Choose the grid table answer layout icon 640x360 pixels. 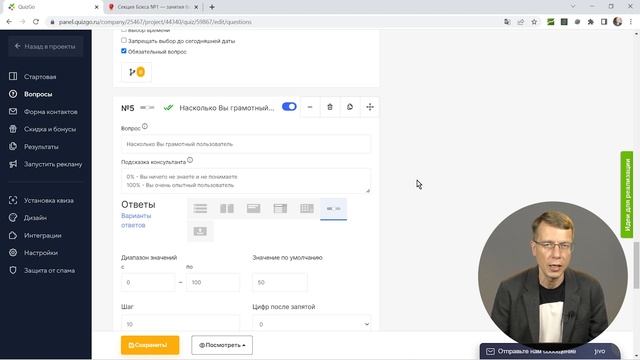(x=307, y=209)
